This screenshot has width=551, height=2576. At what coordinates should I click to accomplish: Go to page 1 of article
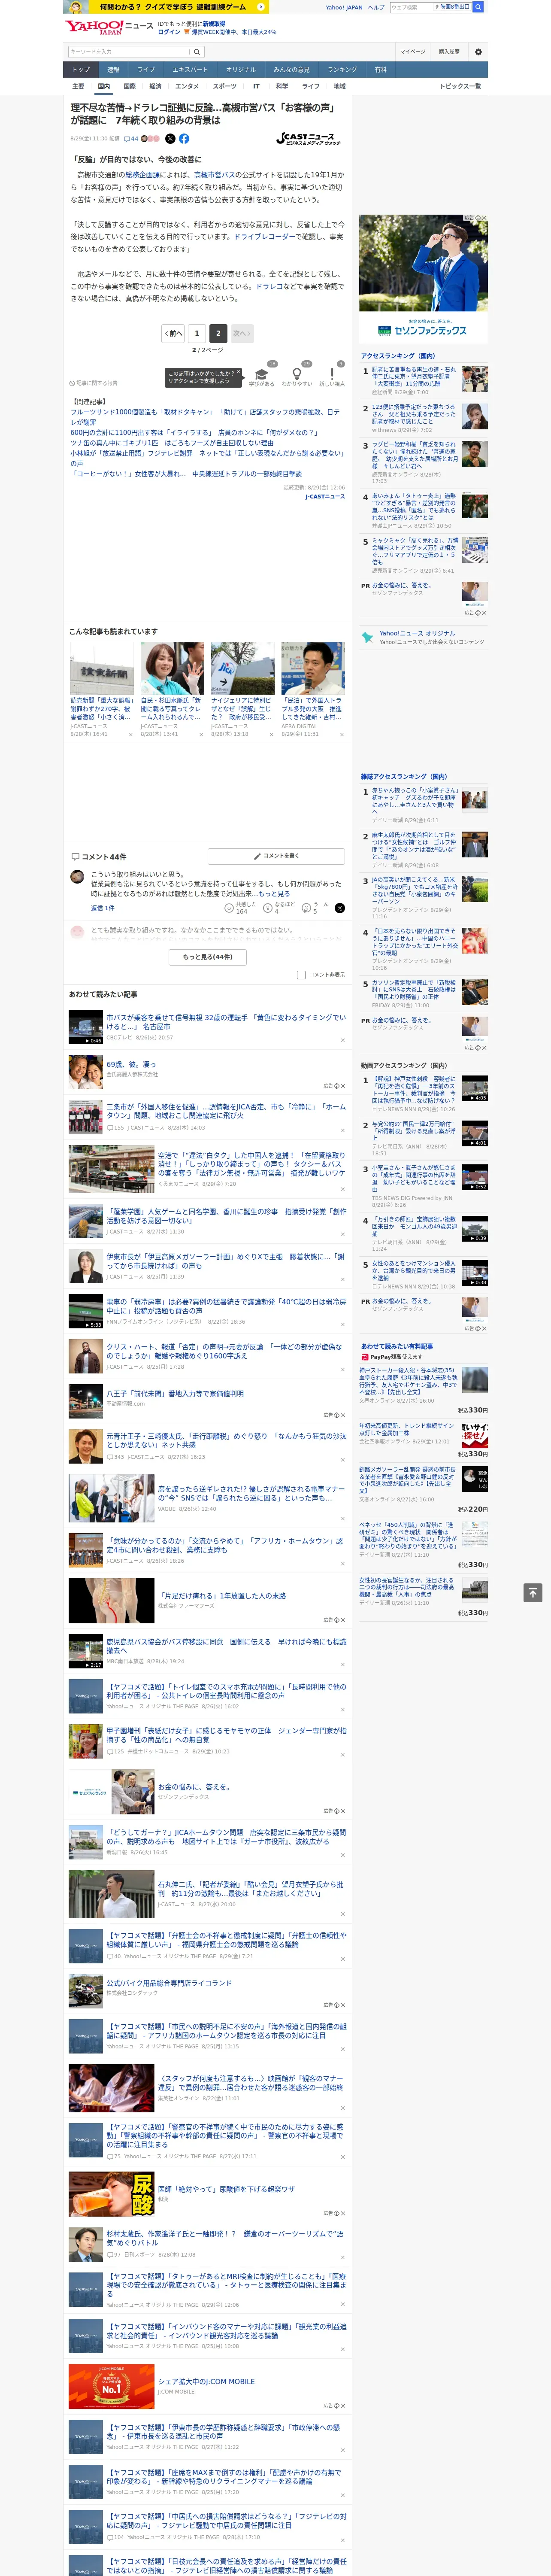(197, 333)
